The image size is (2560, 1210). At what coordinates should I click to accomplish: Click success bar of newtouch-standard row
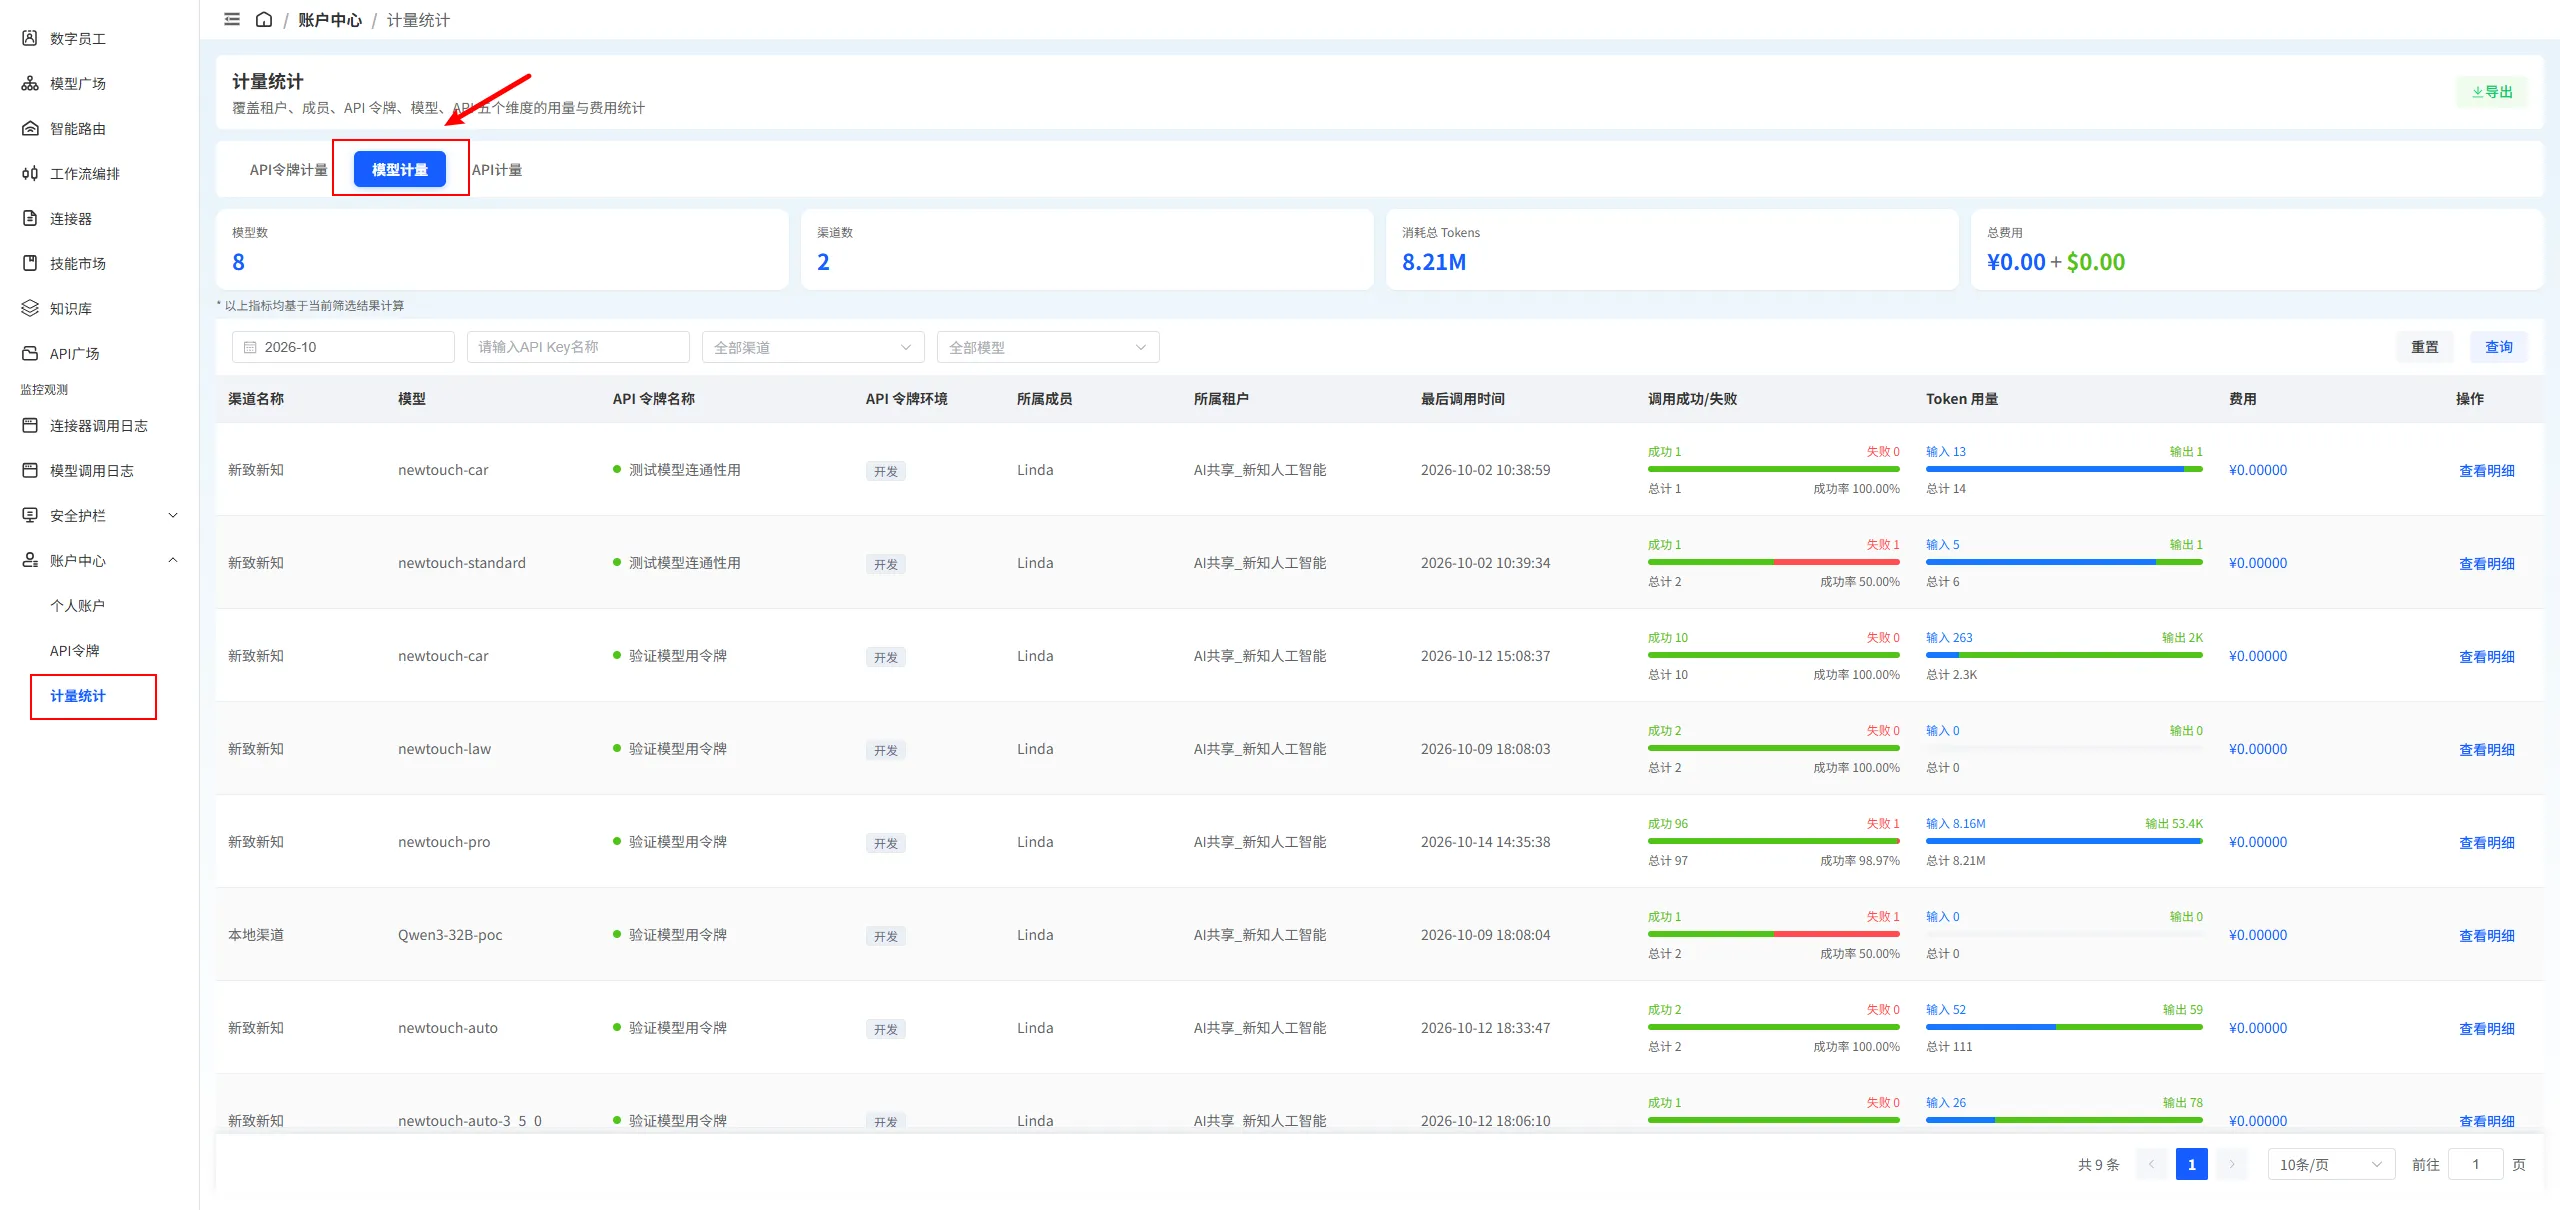[1773, 562]
